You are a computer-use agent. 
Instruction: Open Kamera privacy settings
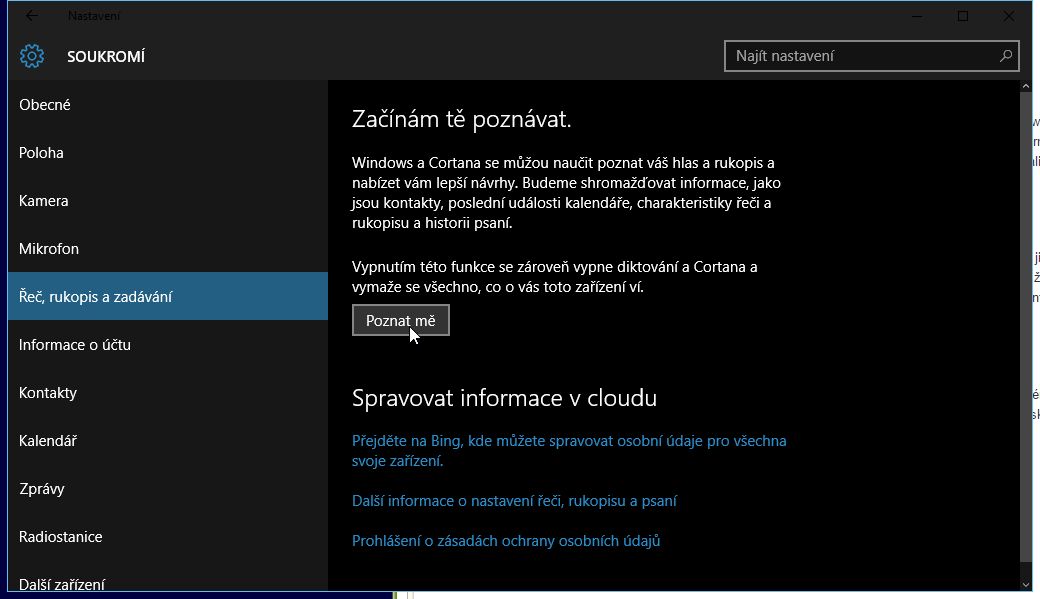[44, 201]
